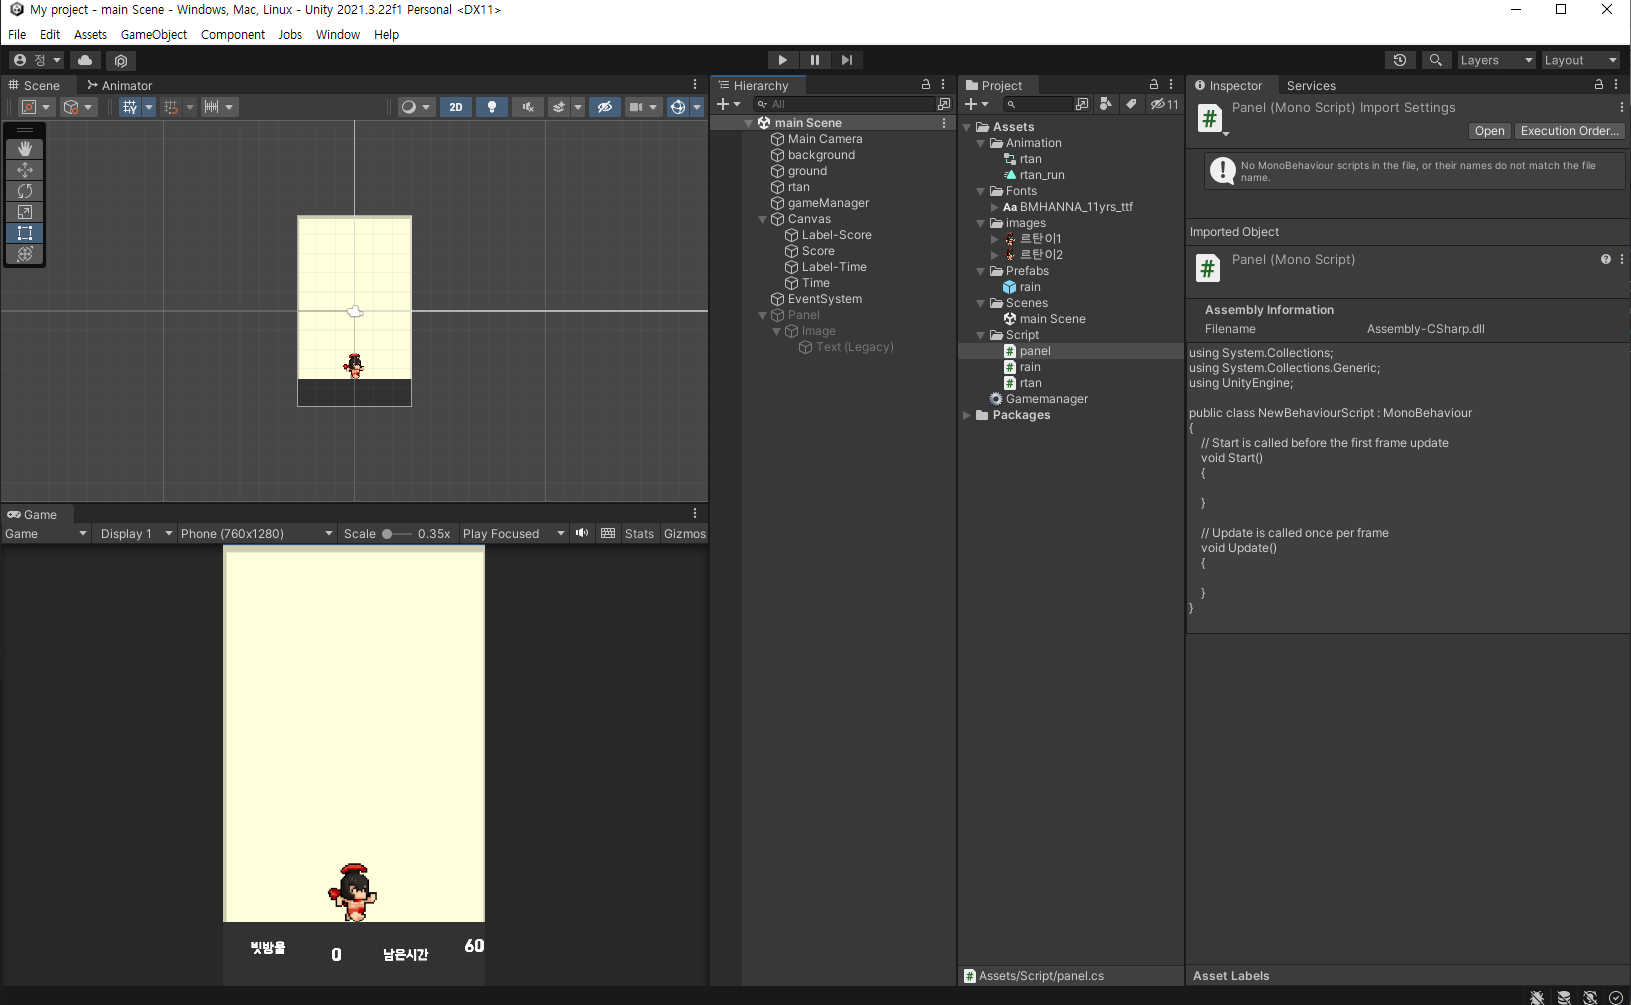Select EventSystem in Hierarchy
1631x1005 pixels.
(x=825, y=299)
